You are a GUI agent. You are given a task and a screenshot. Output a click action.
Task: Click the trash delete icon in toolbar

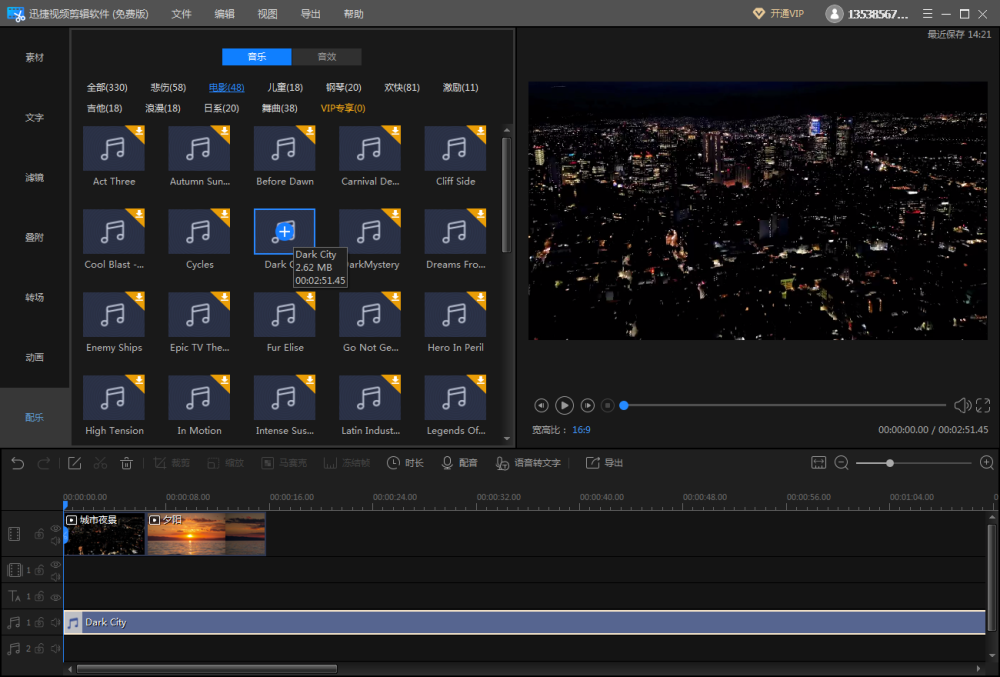click(126, 463)
